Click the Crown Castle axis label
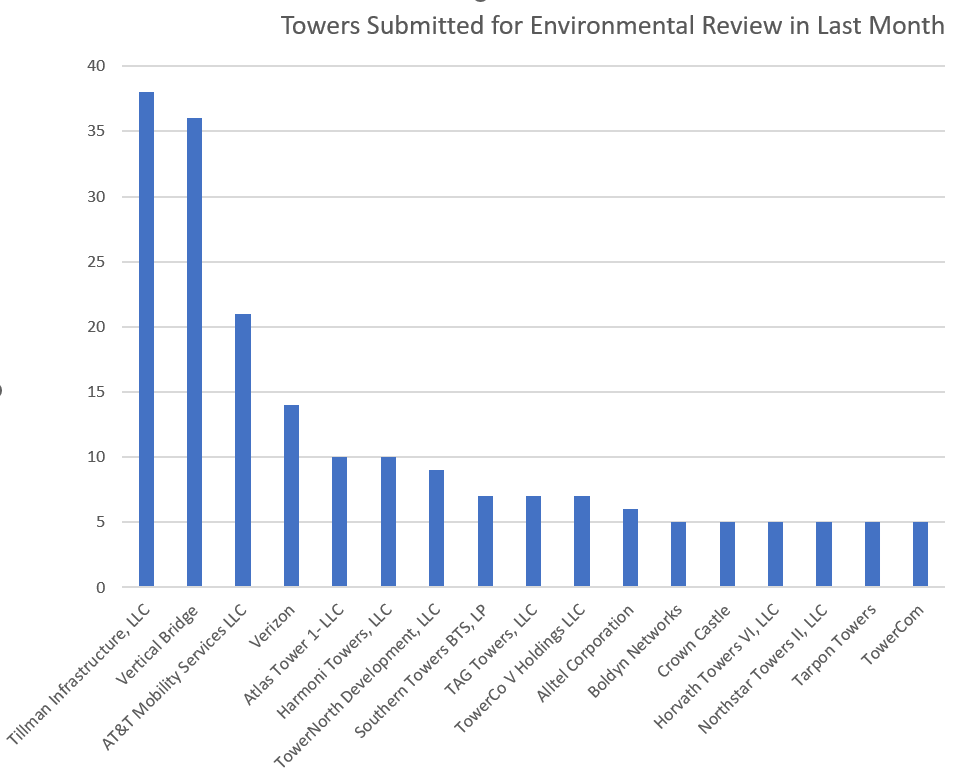The height and width of the screenshot is (772, 960). [x=694, y=641]
